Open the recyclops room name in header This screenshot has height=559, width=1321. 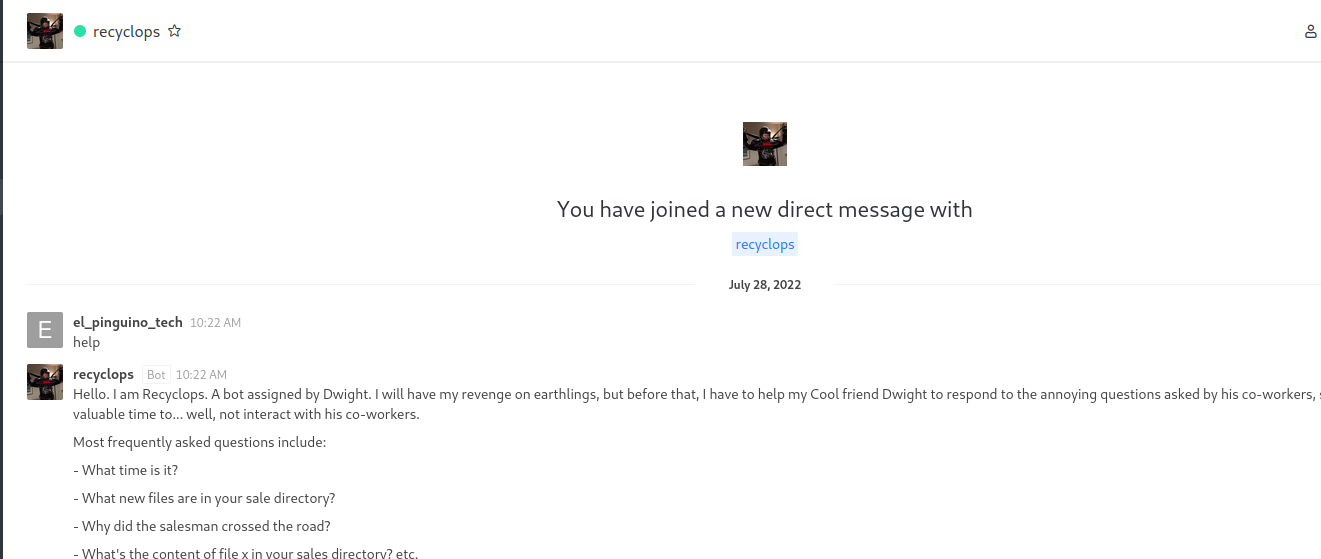[126, 31]
